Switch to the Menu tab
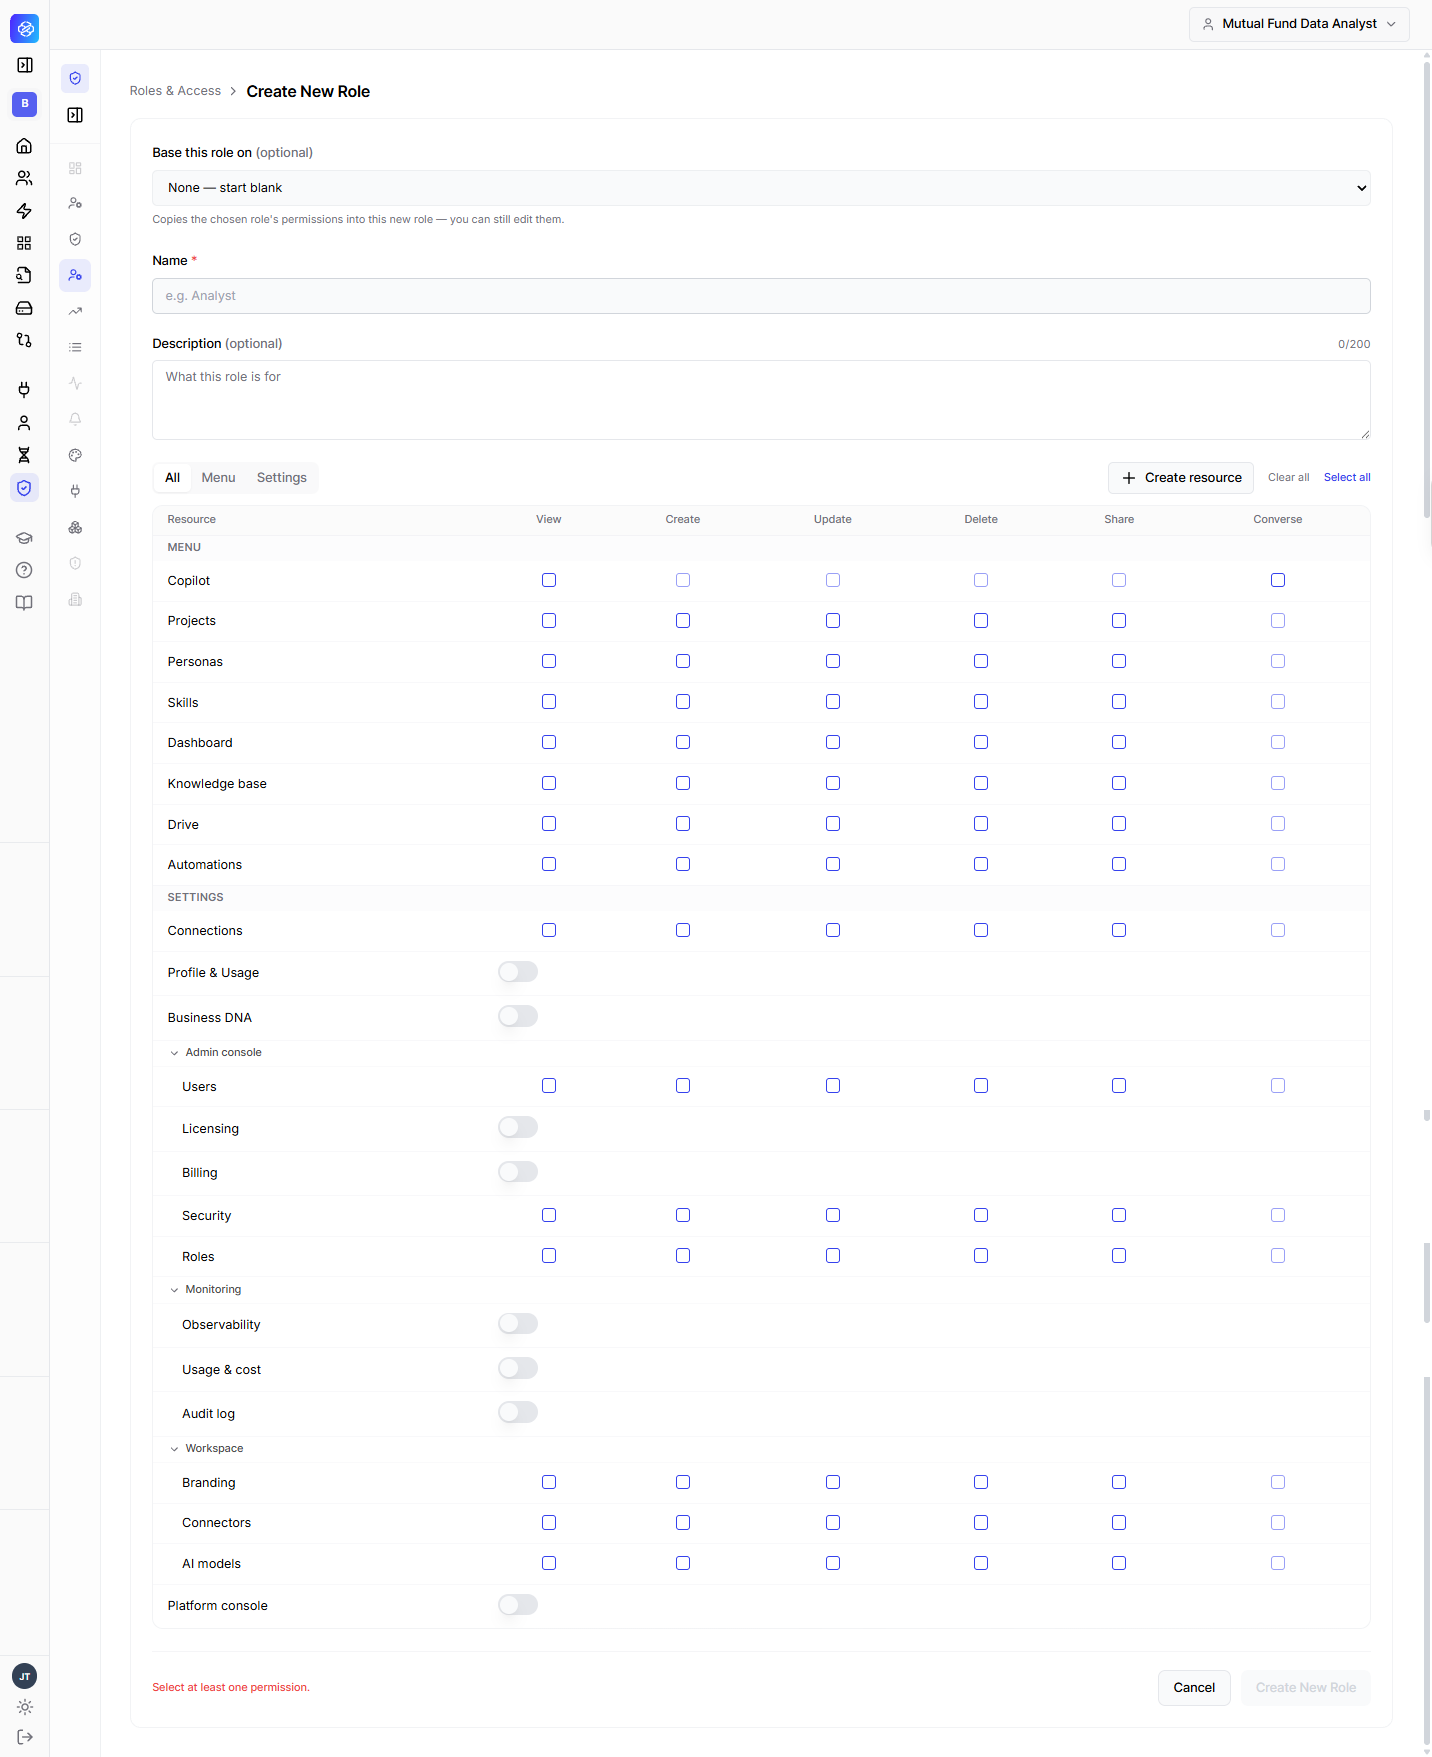Image resolution: width=1432 pixels, height=1757 pixels. click(x=218, y=478)
